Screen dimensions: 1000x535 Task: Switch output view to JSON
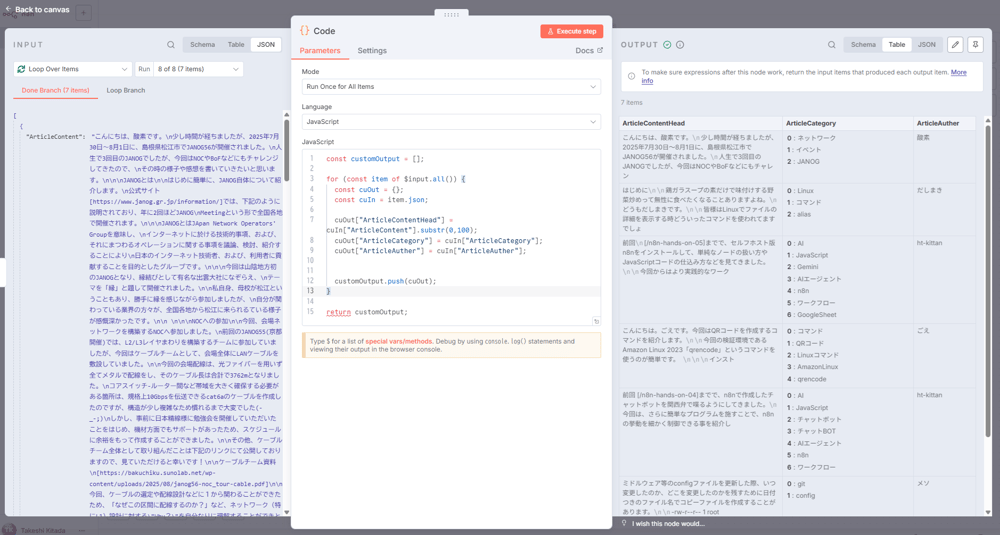click(x=927, y=45)
